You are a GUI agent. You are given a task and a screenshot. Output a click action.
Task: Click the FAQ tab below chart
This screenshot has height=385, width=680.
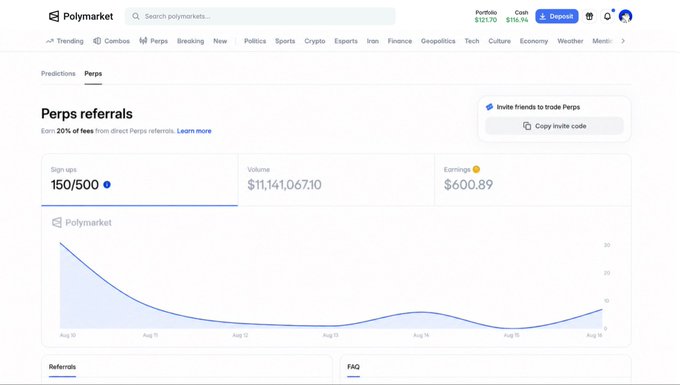click(353, 367)
